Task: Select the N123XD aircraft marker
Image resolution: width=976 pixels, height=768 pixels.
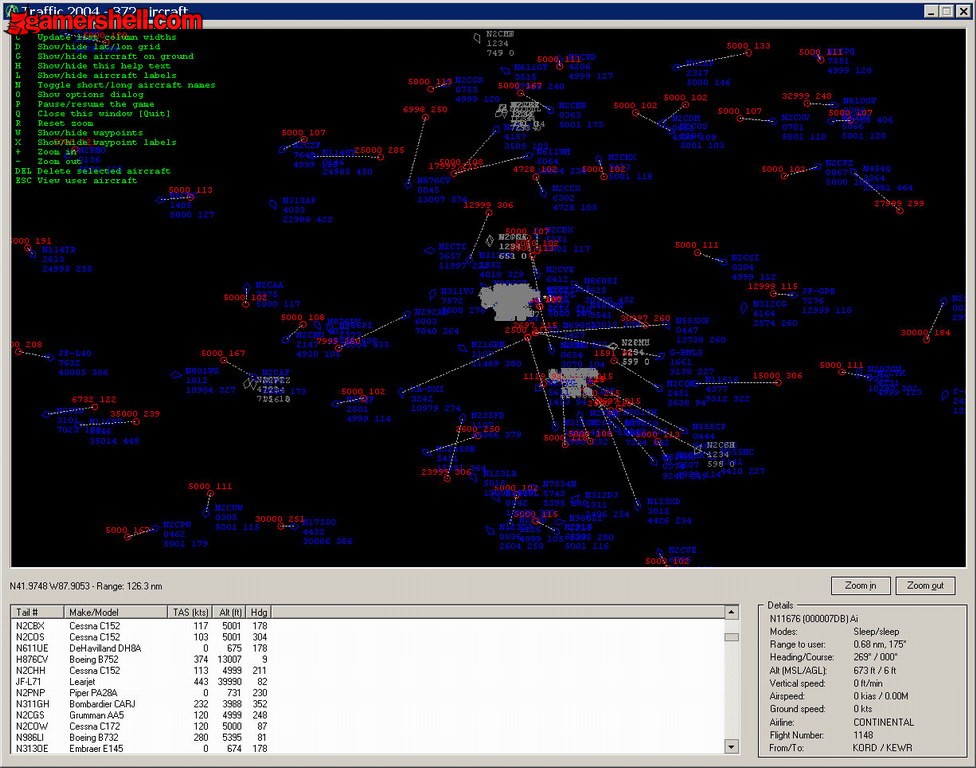Action: click(638, 505)
